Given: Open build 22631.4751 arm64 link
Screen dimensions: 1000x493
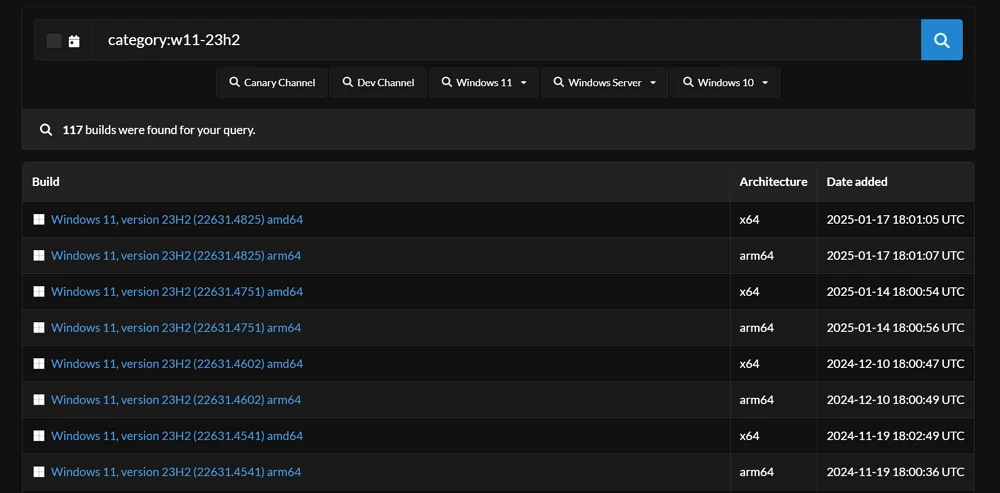Looking at the screenshot, I should pyautogui.click(x=176, y=328).
